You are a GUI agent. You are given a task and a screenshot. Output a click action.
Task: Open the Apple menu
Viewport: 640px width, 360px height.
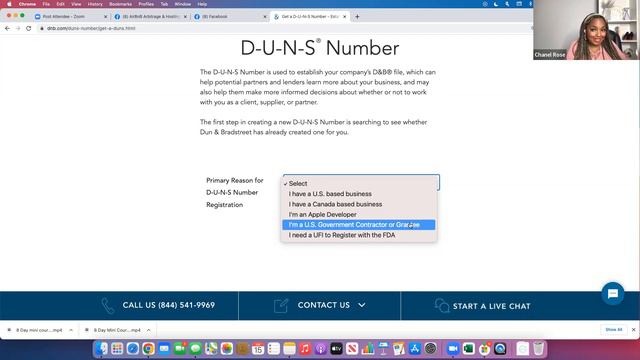(9, 4)
